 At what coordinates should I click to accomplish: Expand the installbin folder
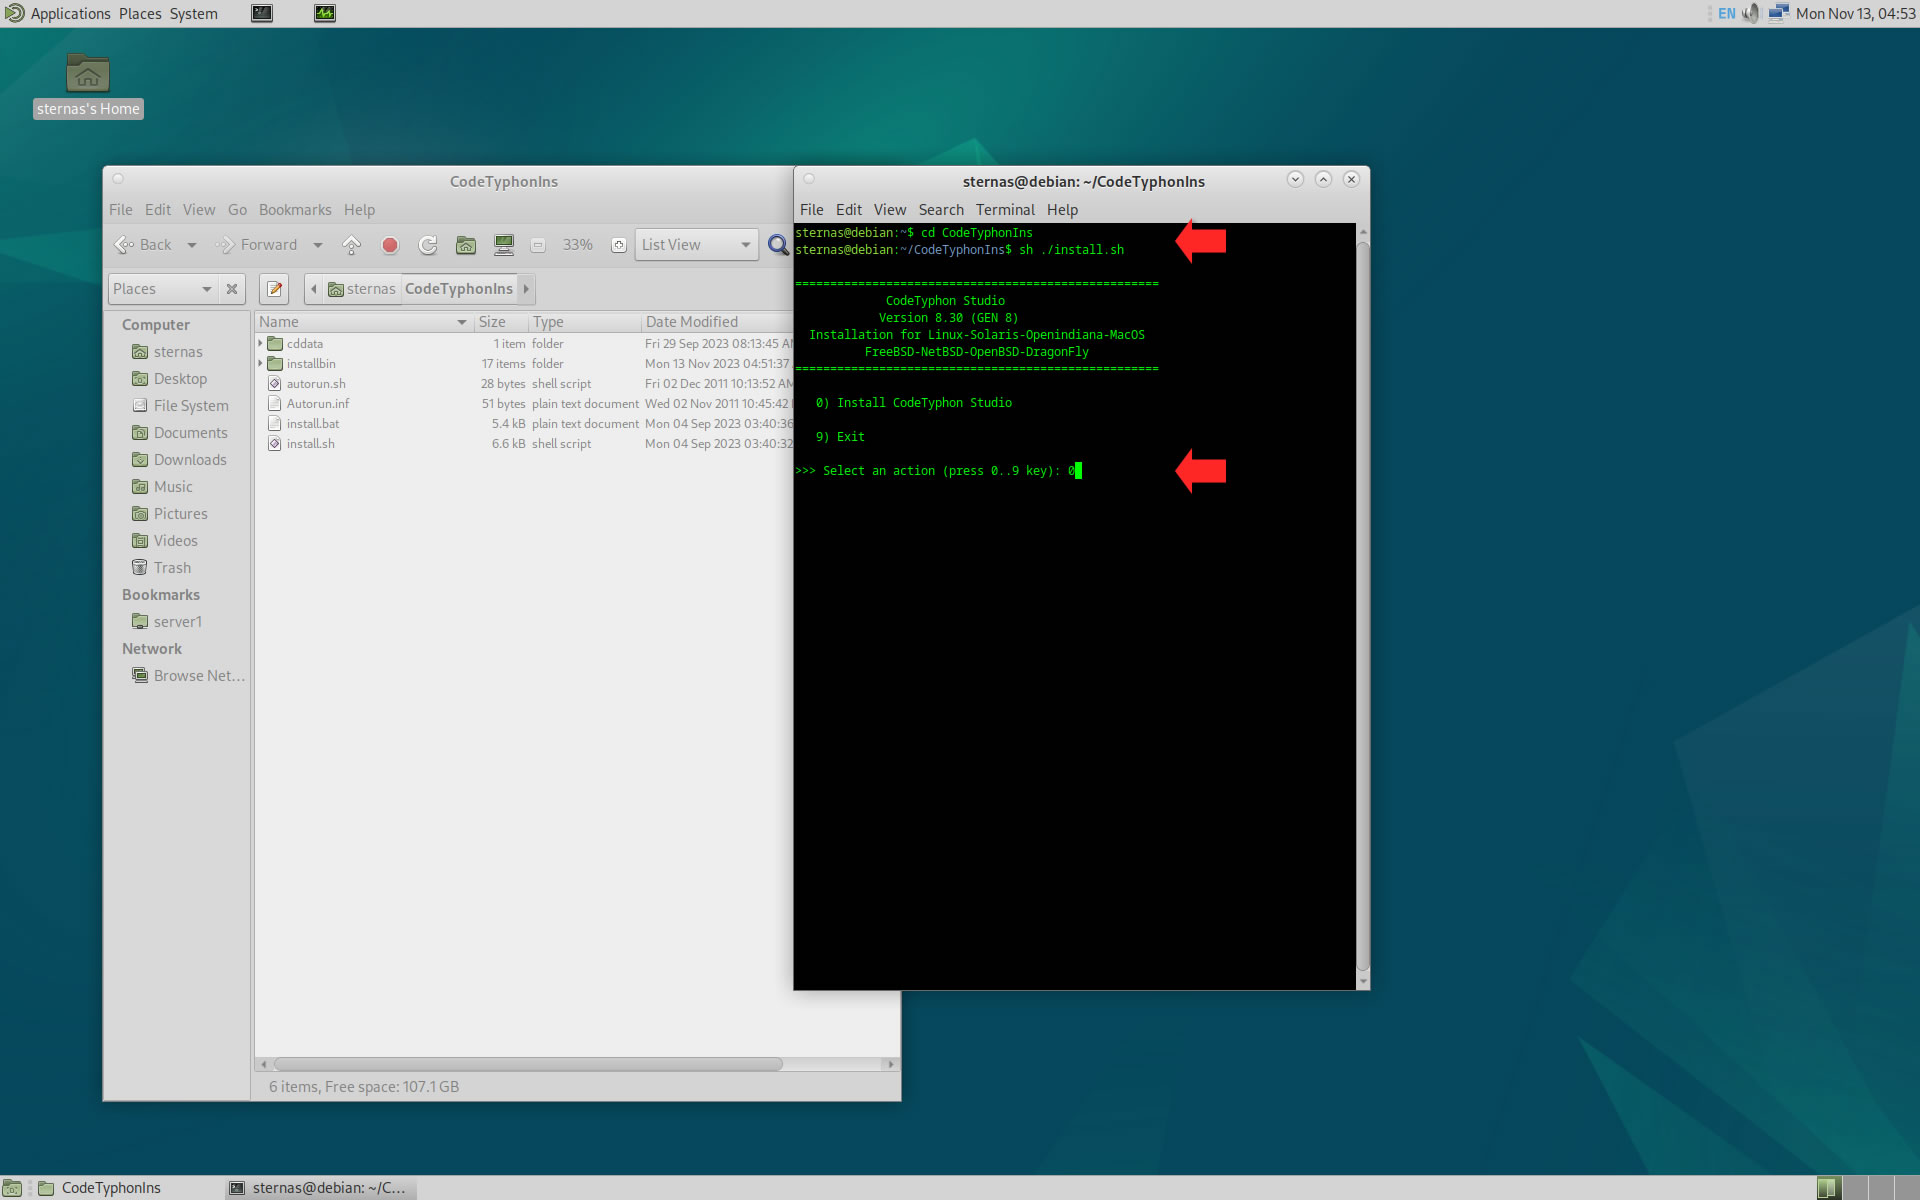pos(261,364)
